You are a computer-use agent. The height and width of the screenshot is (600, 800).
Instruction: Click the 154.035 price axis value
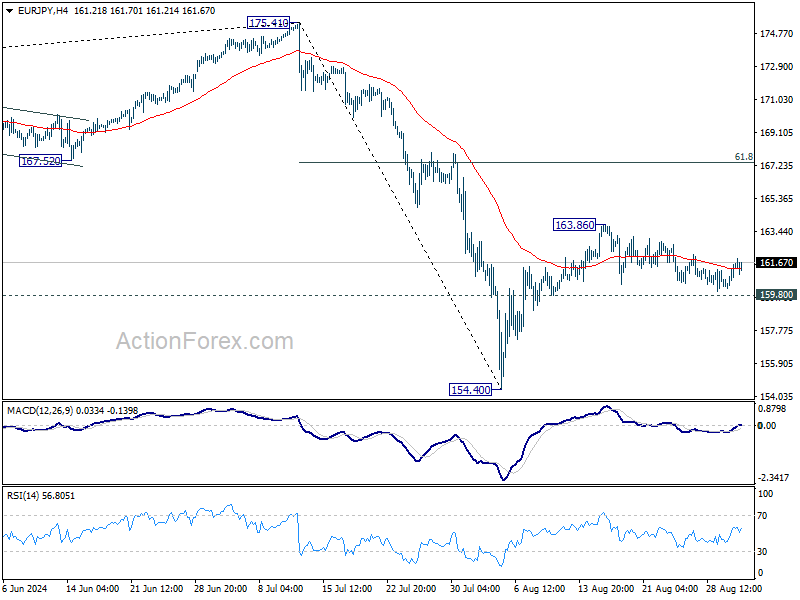(x=776, y=396)
